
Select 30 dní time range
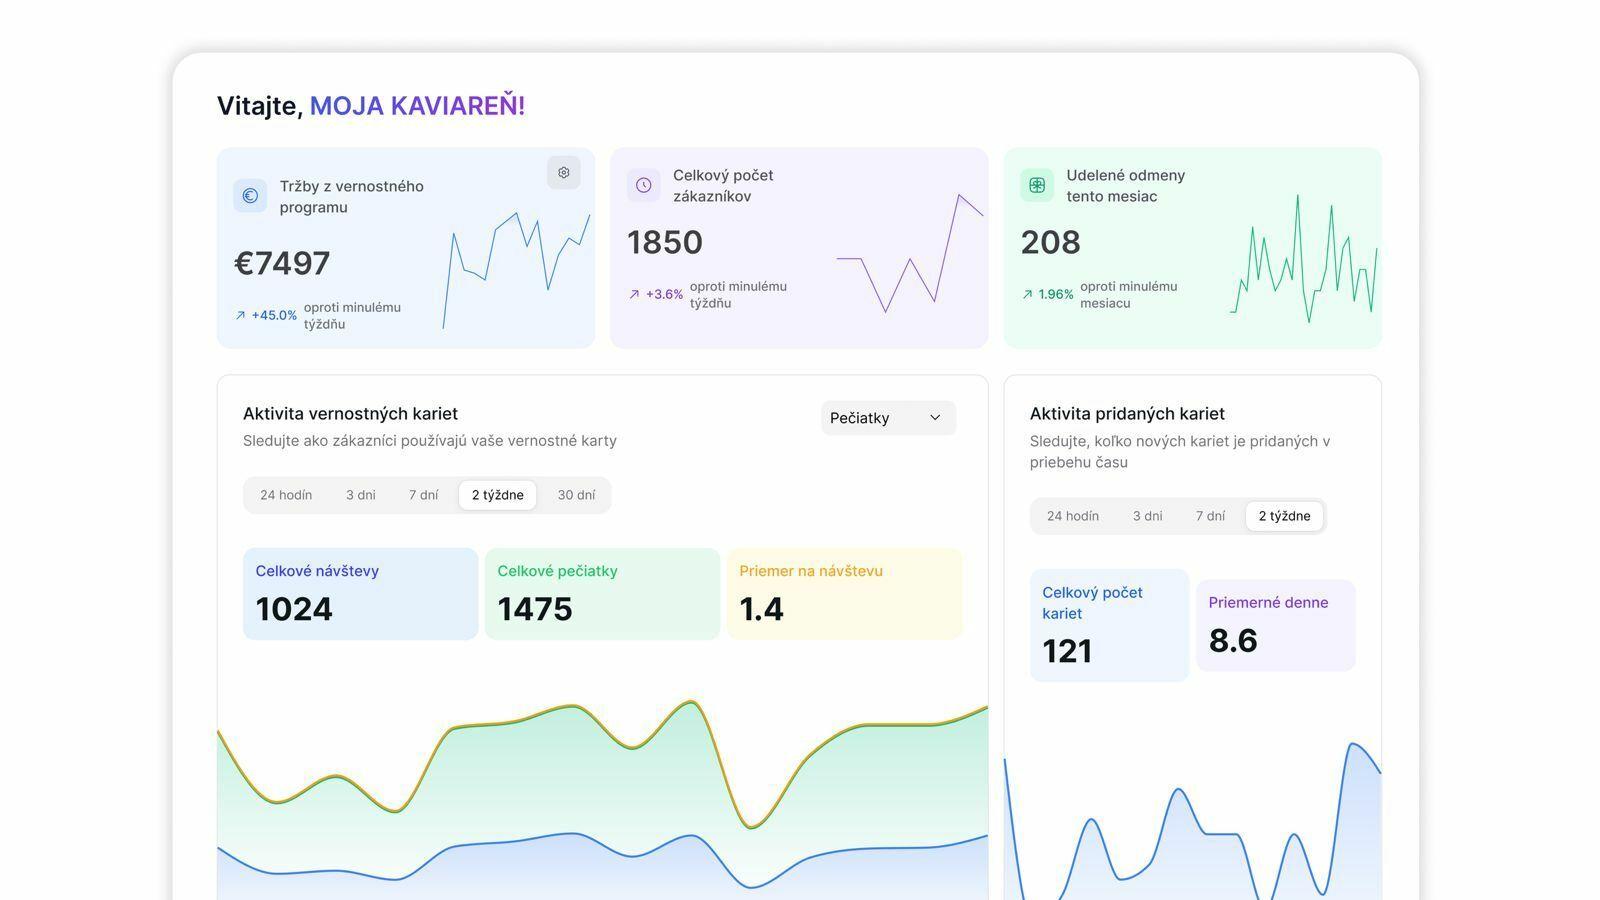[x=576, y=495]
